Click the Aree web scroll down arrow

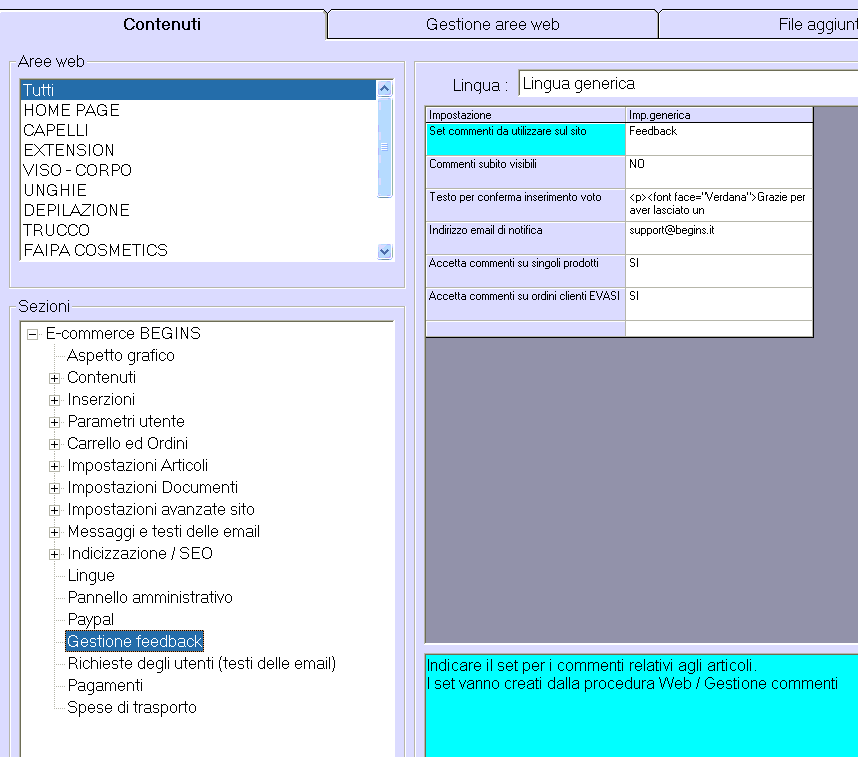385,252
